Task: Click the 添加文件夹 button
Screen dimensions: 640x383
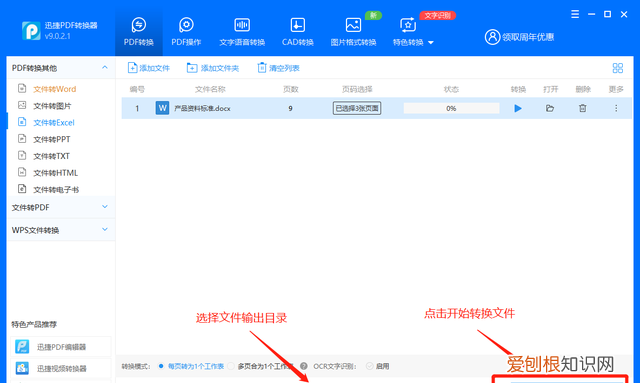Action: coord(213,68)
